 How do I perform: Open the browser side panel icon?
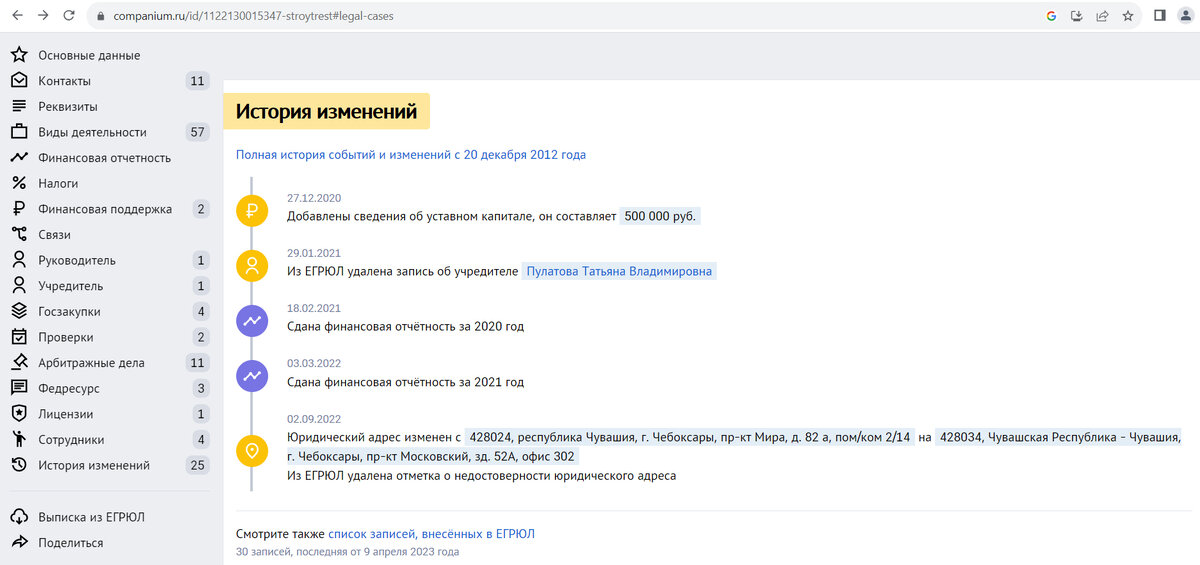pos(1160,16)
